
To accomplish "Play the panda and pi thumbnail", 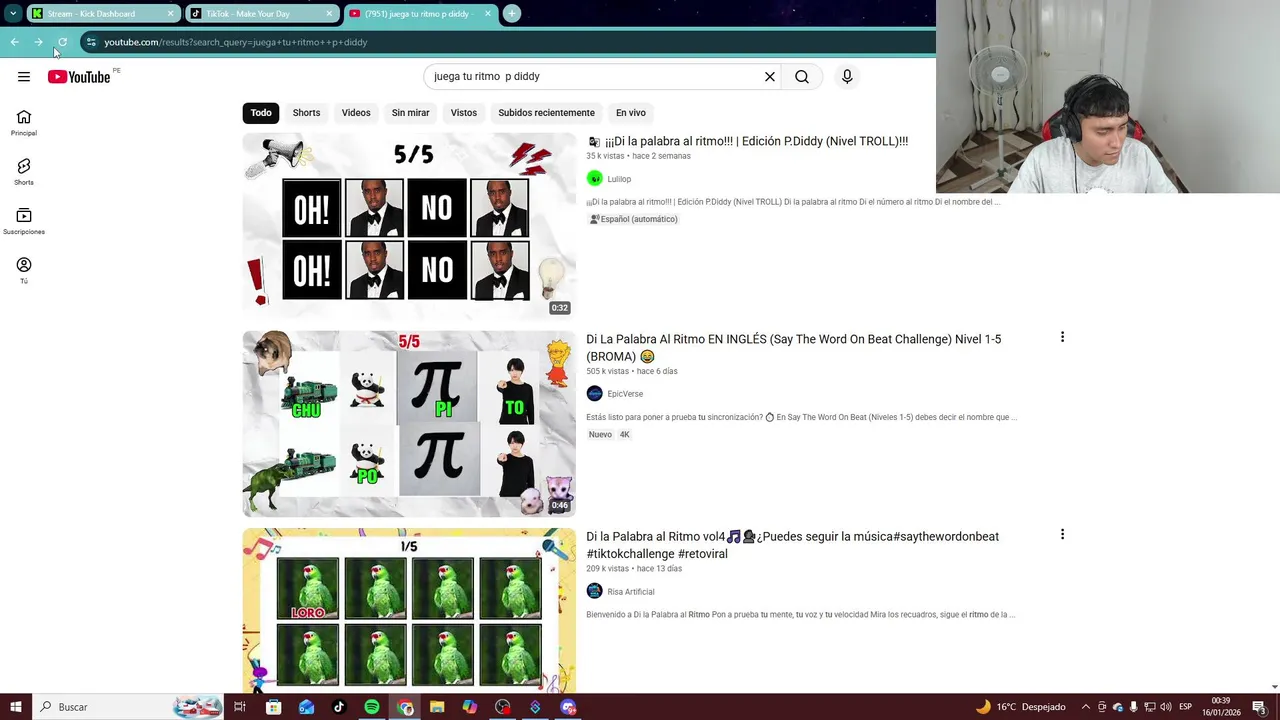I will click(x=409, y=424).
